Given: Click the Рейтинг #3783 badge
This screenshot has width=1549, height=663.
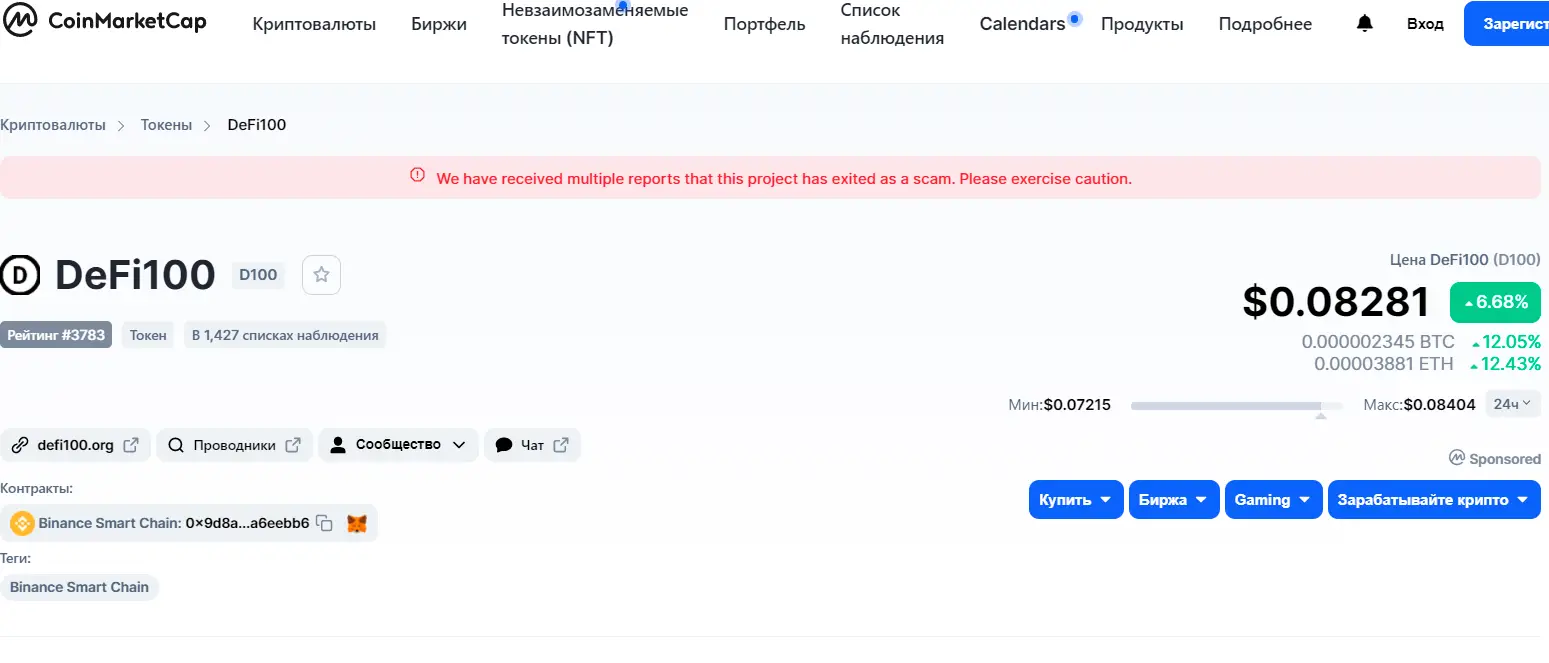Looking at the screenshot, I should point(56,335).
